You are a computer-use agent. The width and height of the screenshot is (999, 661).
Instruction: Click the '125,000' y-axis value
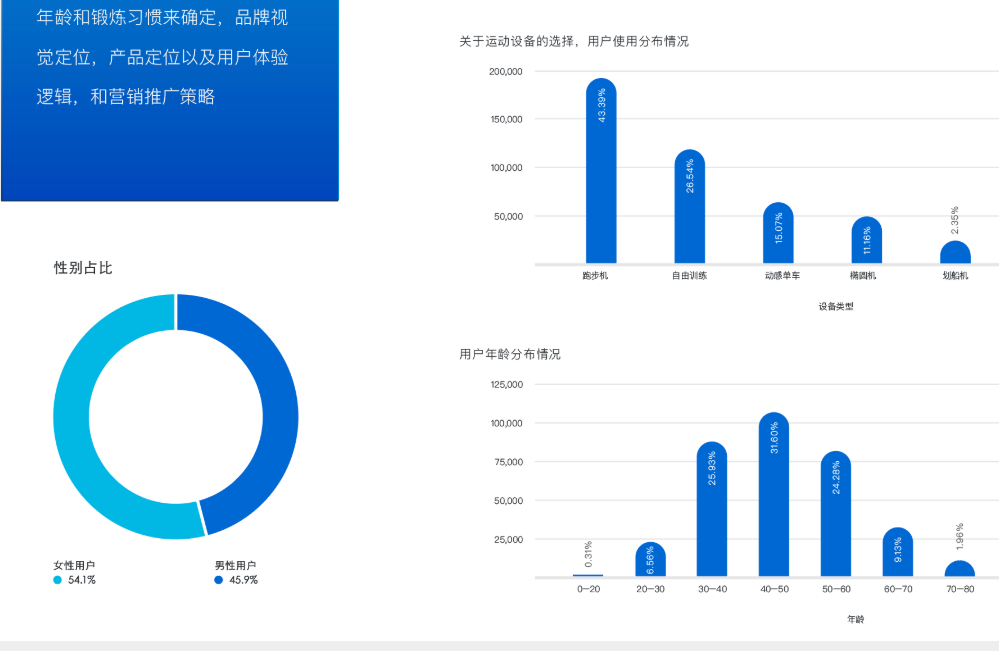(x=507, y=384)
